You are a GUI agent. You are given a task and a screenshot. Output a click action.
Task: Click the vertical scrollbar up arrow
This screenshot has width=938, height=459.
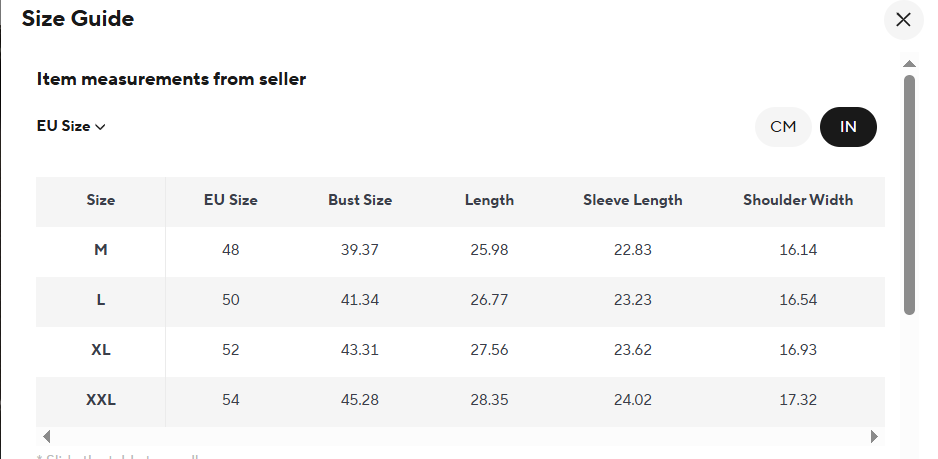click(909, 64)
